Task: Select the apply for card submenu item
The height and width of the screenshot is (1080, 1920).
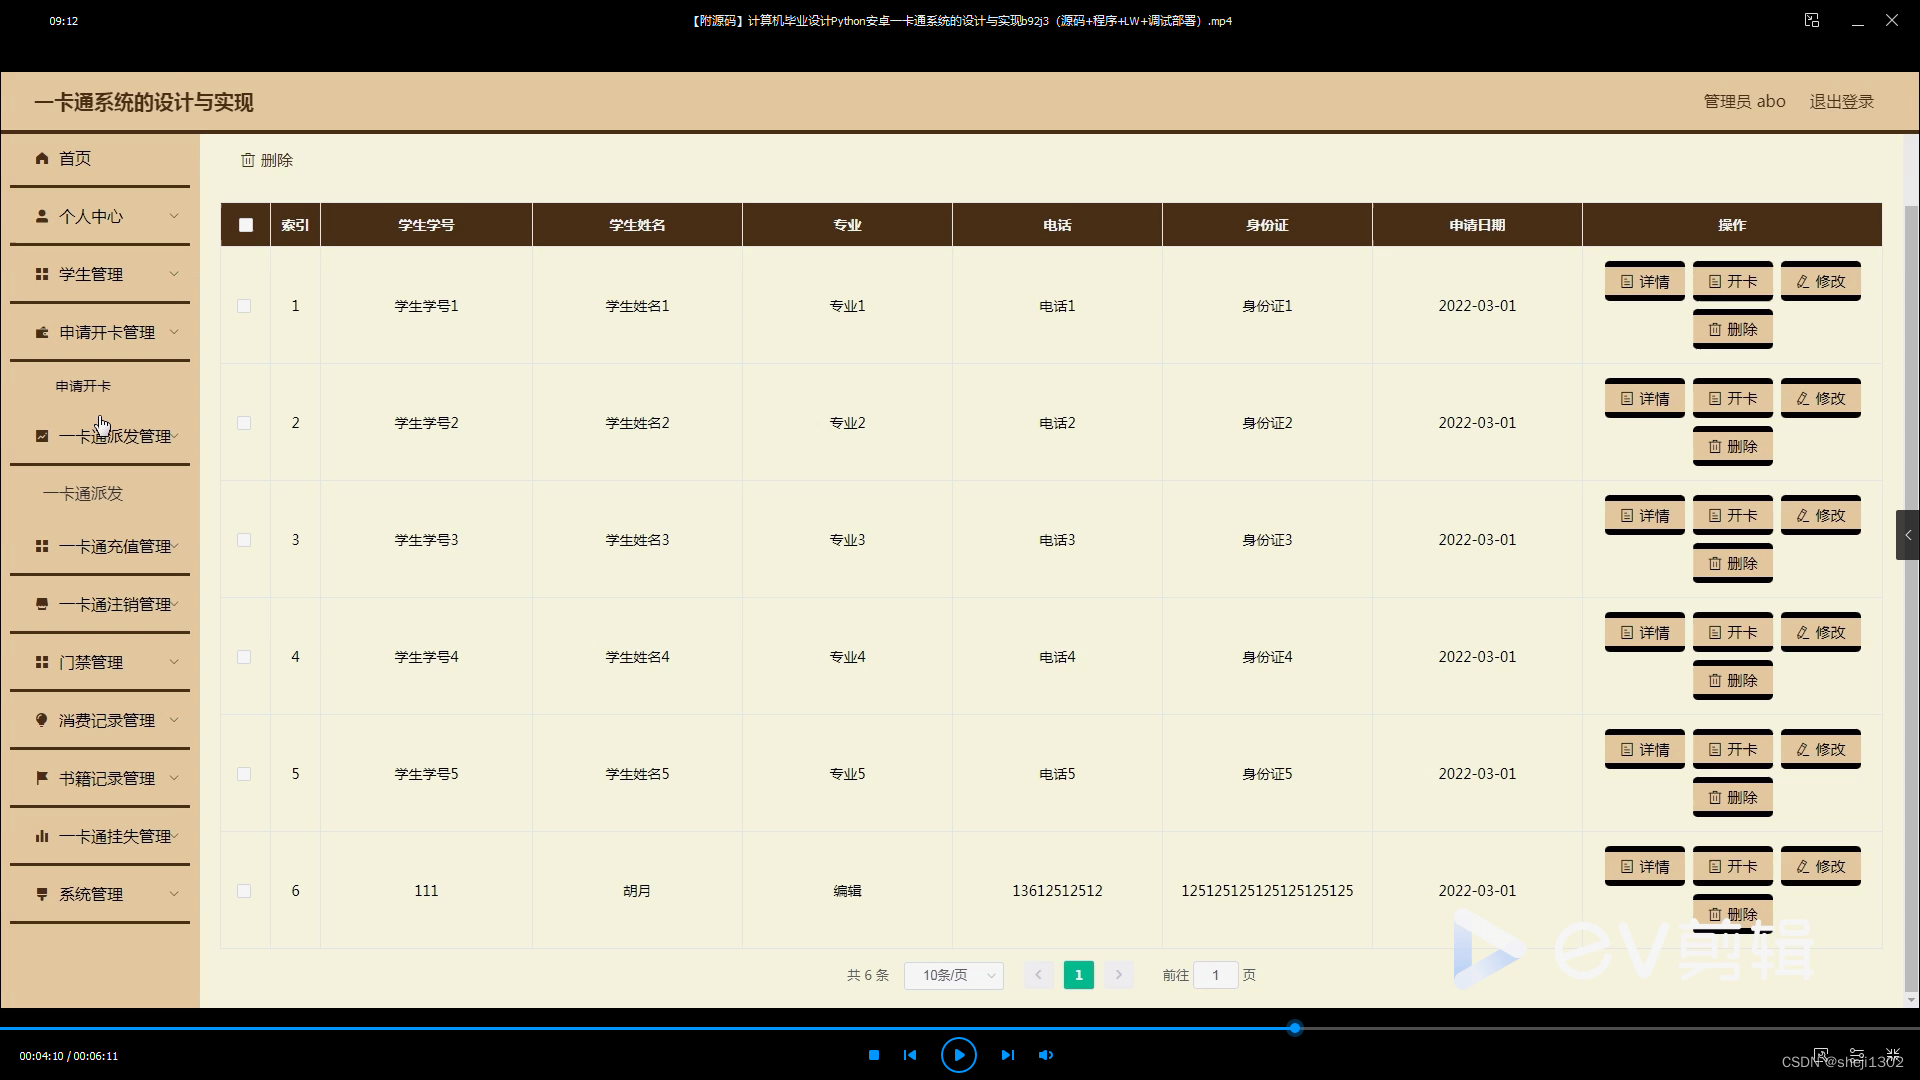Action: 83,386
